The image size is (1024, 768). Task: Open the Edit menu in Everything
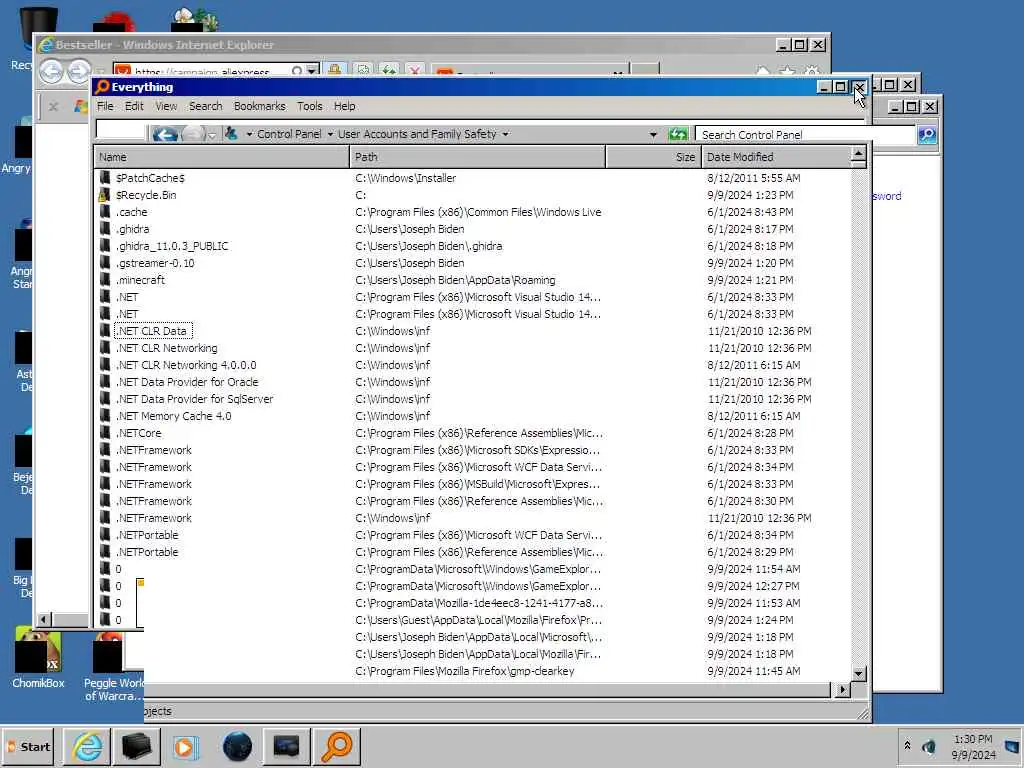tap(134, 106)
